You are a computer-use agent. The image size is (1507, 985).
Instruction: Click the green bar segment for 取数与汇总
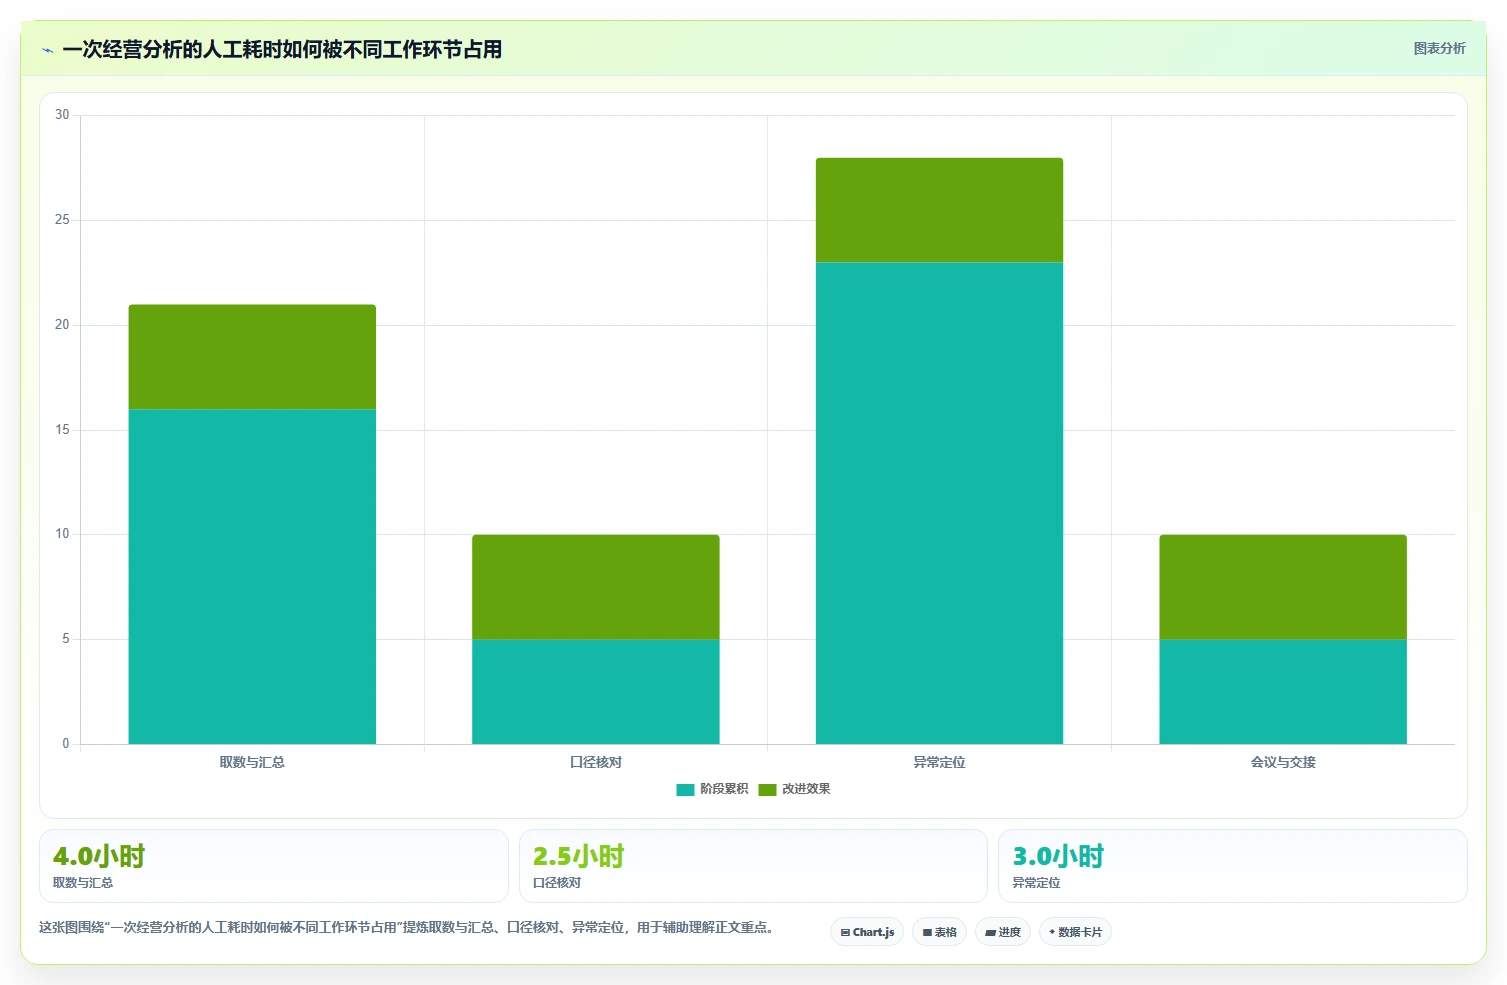pos(252,357)
